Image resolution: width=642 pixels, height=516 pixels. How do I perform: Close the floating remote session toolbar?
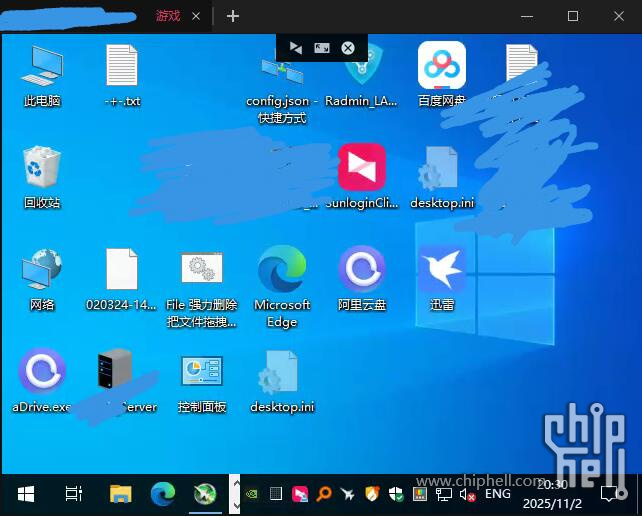[x=348, y=47]
